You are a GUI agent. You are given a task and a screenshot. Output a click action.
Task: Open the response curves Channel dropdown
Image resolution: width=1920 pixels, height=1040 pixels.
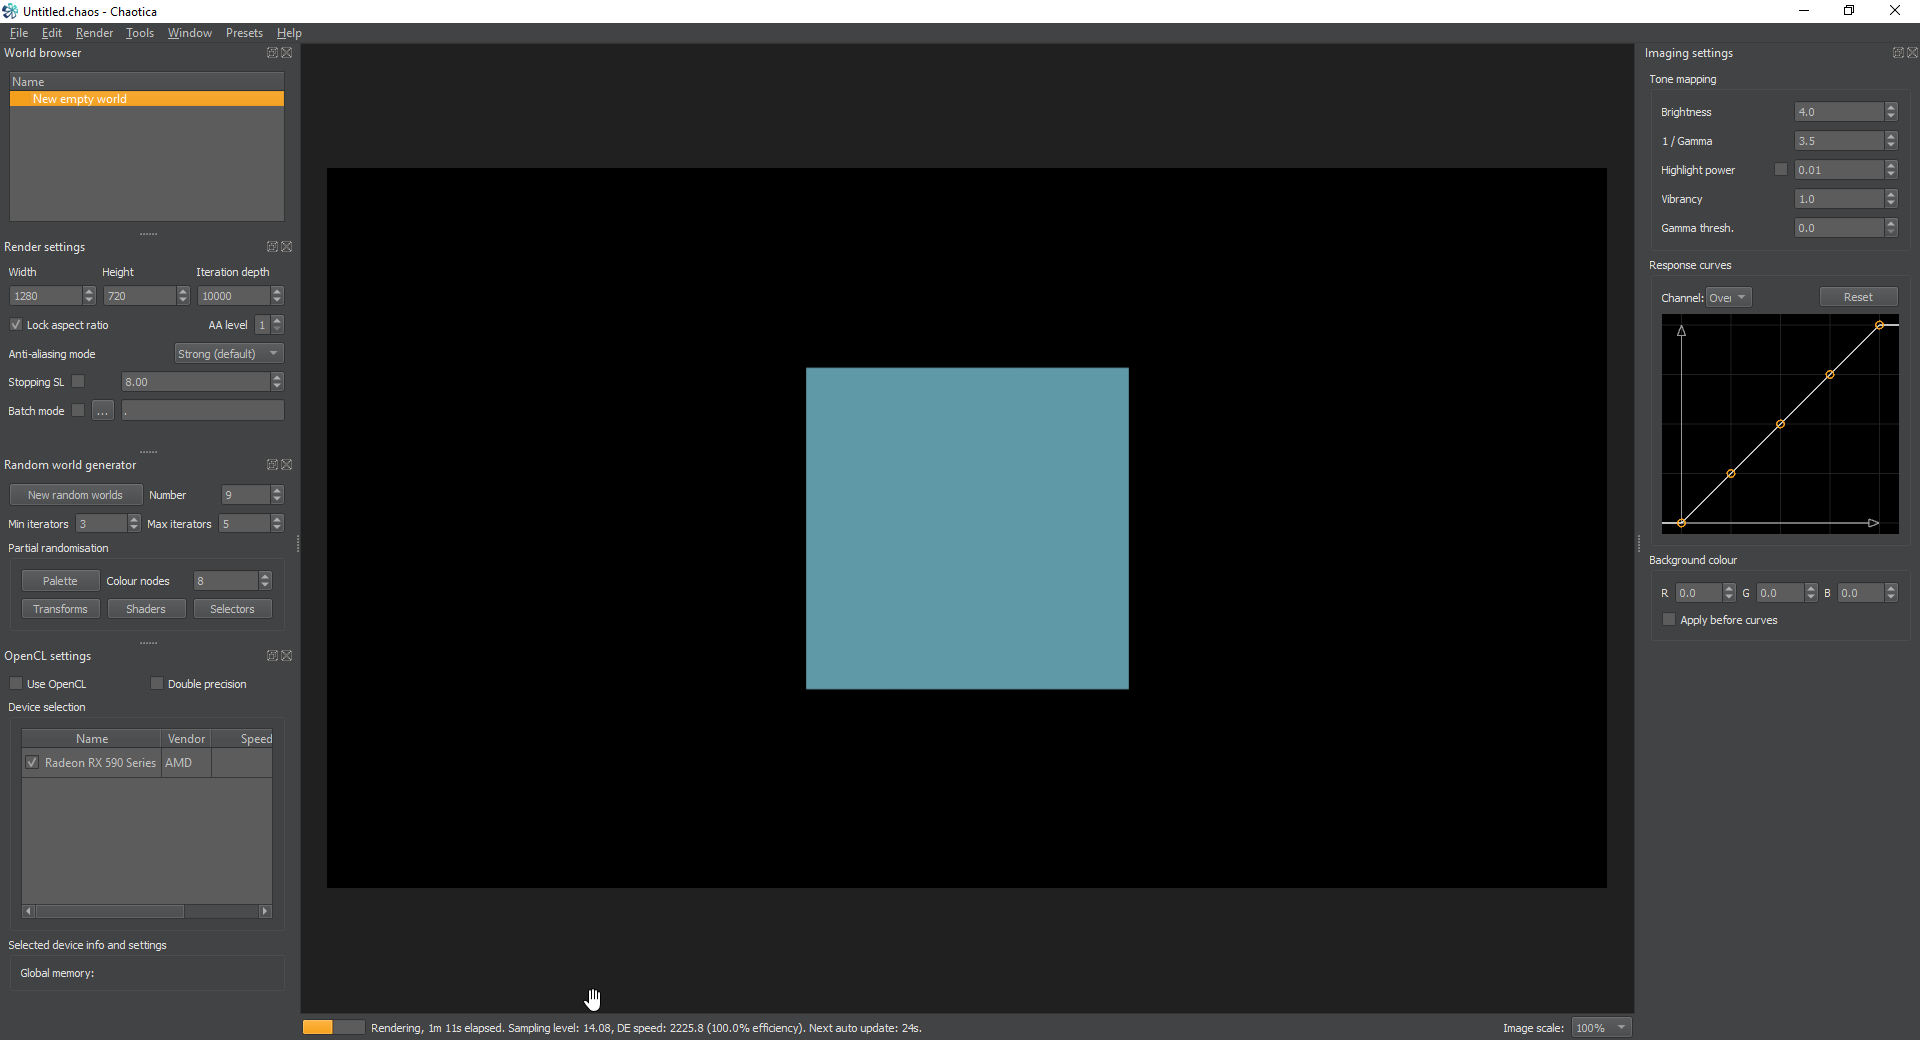pos(1729,298)
